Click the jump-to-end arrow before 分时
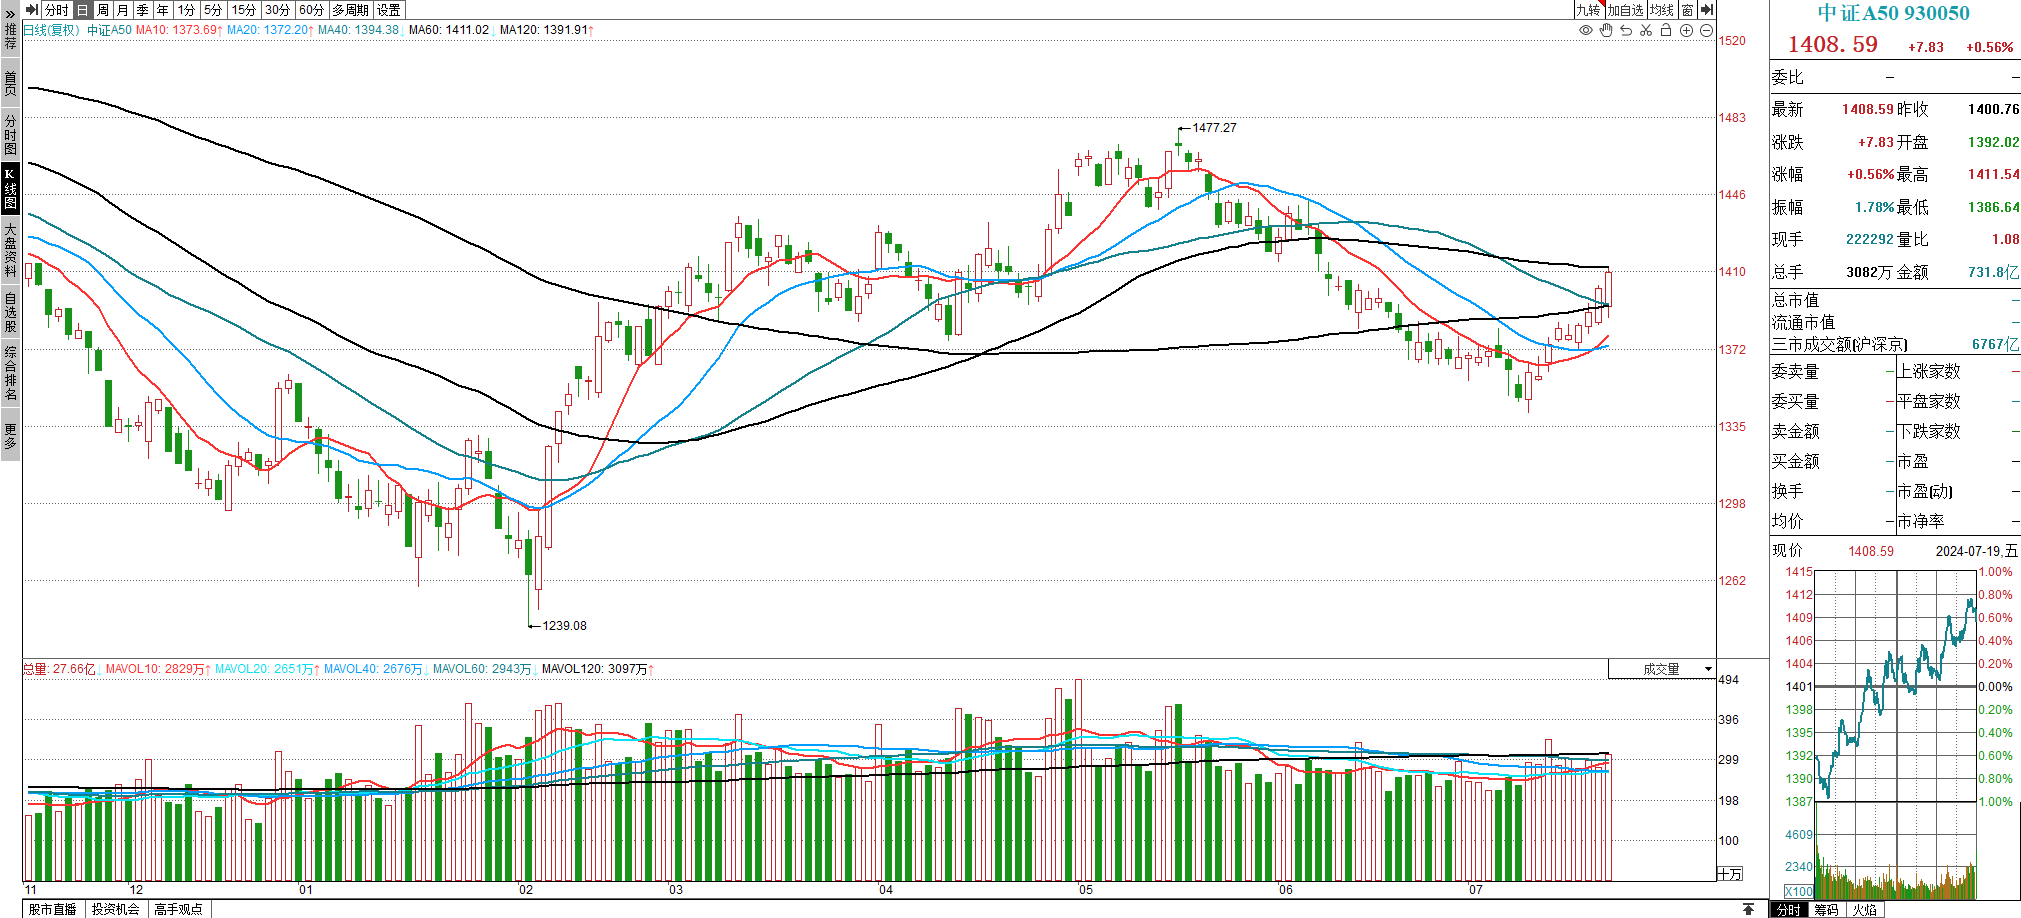Viewport: 2021px width, 918px height. click(32, 10)
